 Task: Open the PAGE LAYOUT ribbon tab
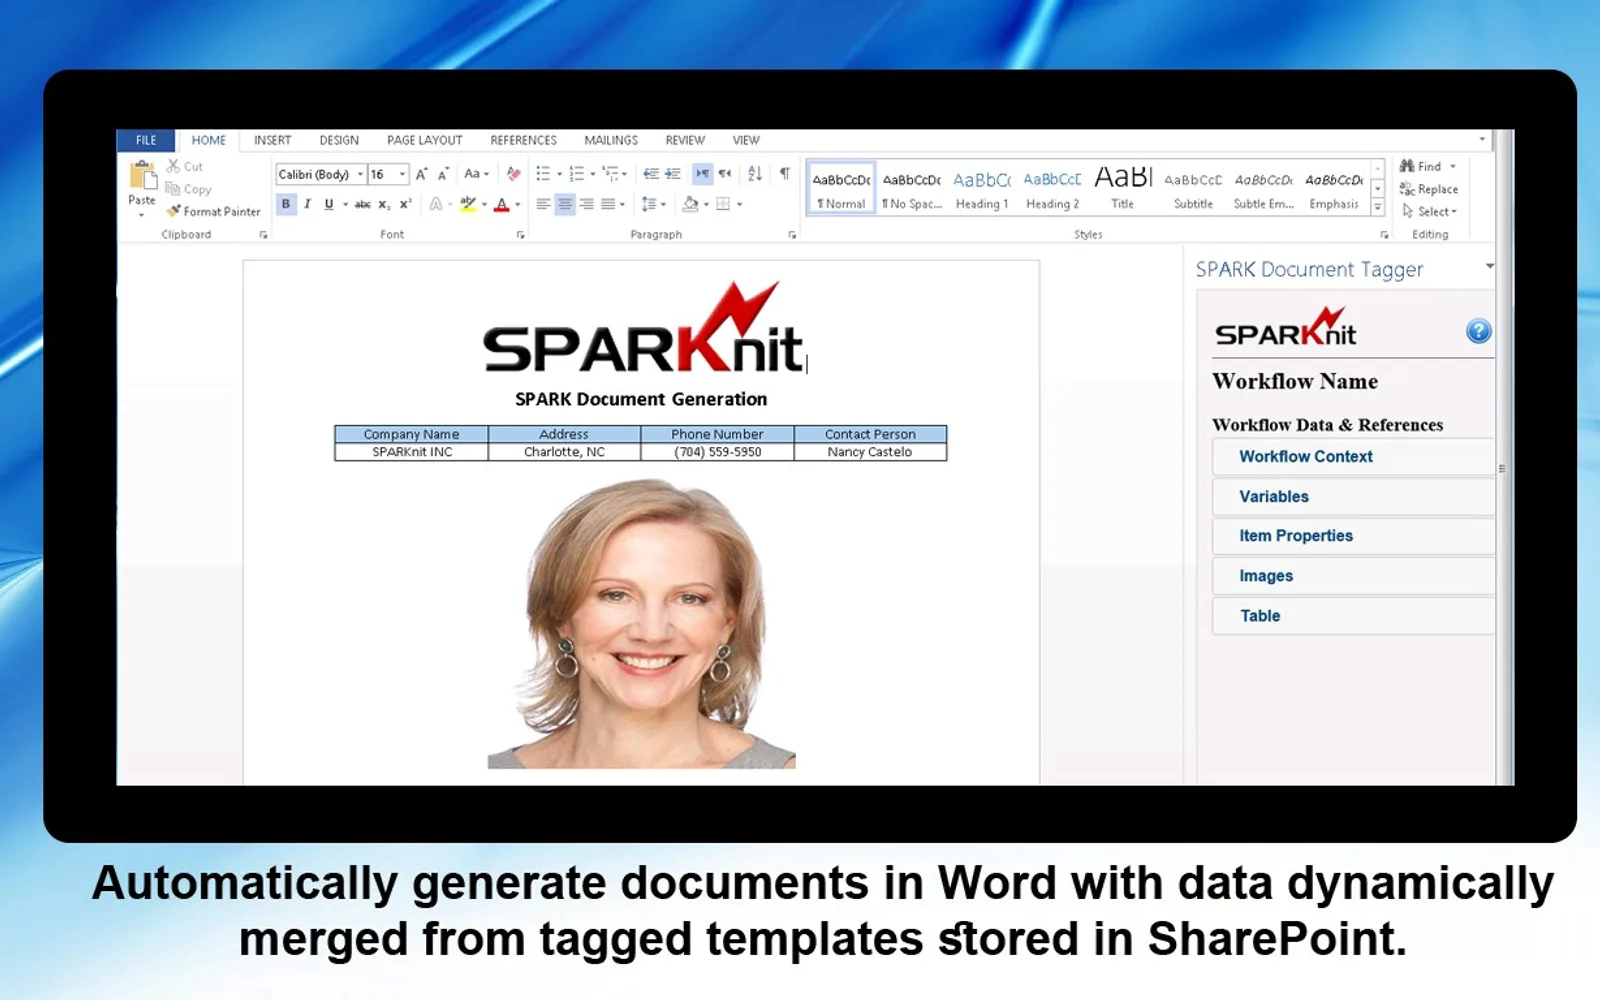pos(424,140)
